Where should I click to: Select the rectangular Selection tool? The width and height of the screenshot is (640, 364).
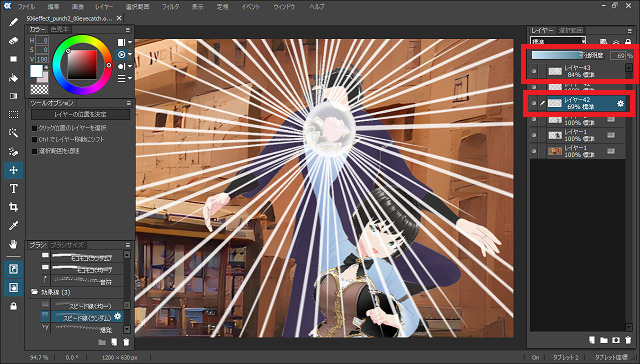(13, 115)
